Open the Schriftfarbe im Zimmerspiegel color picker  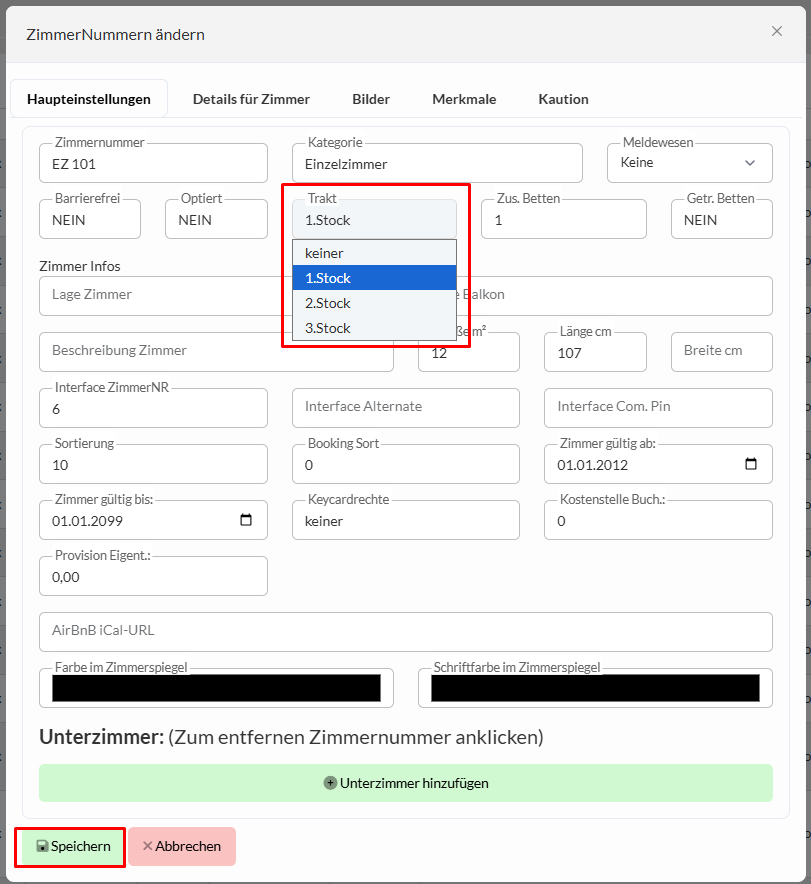point(595,688)
